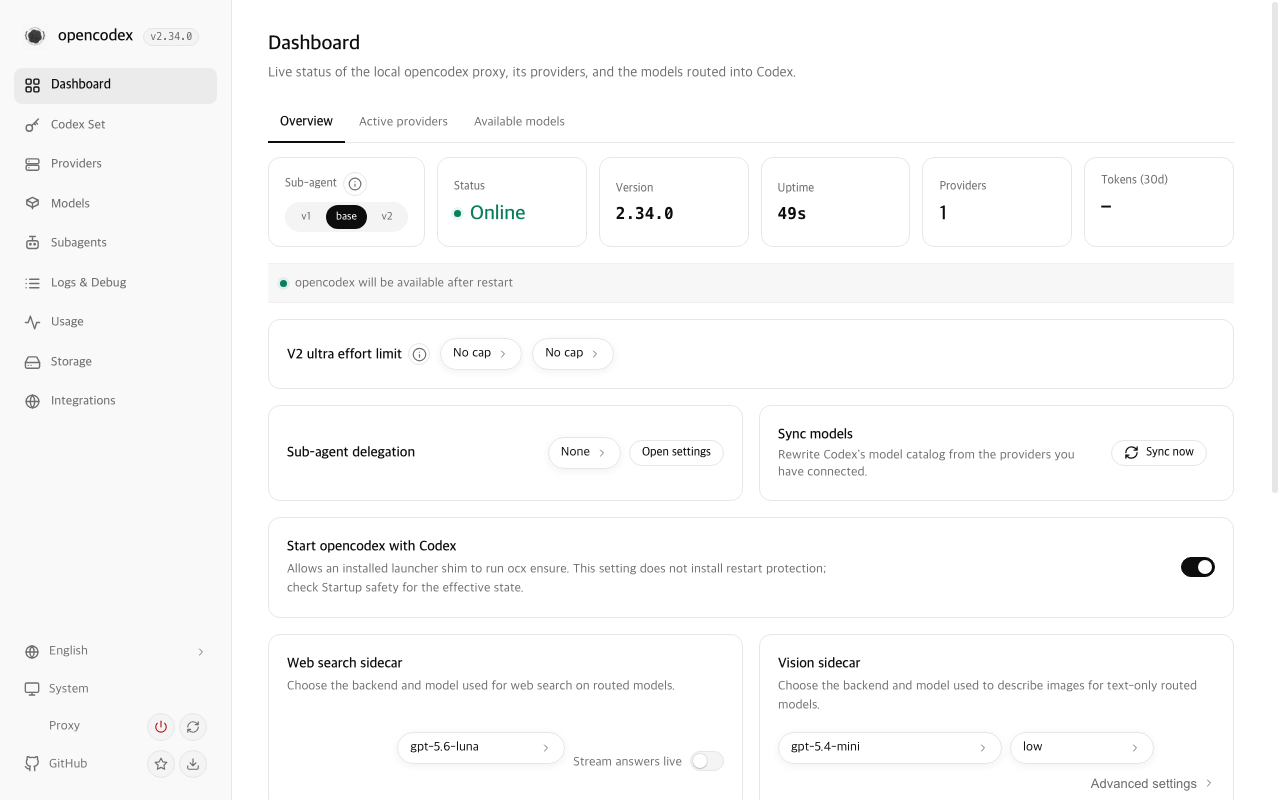The height and width of the screenshot is (800, 1280).
Task: Click the vertical scrollbar on the right
Action: (x=1274, y=246)
